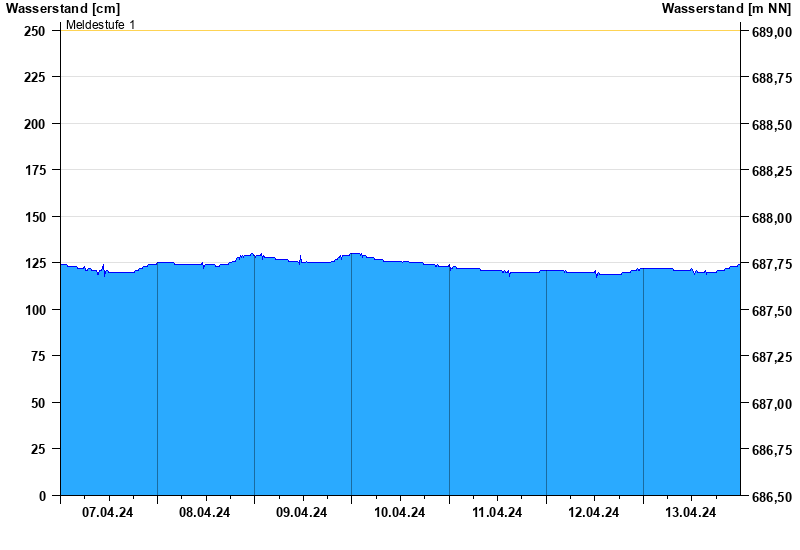Click the 689,00 label on right axis
Image resolution: width=800 pixels, height=550 pixels.
click(771, 32)
